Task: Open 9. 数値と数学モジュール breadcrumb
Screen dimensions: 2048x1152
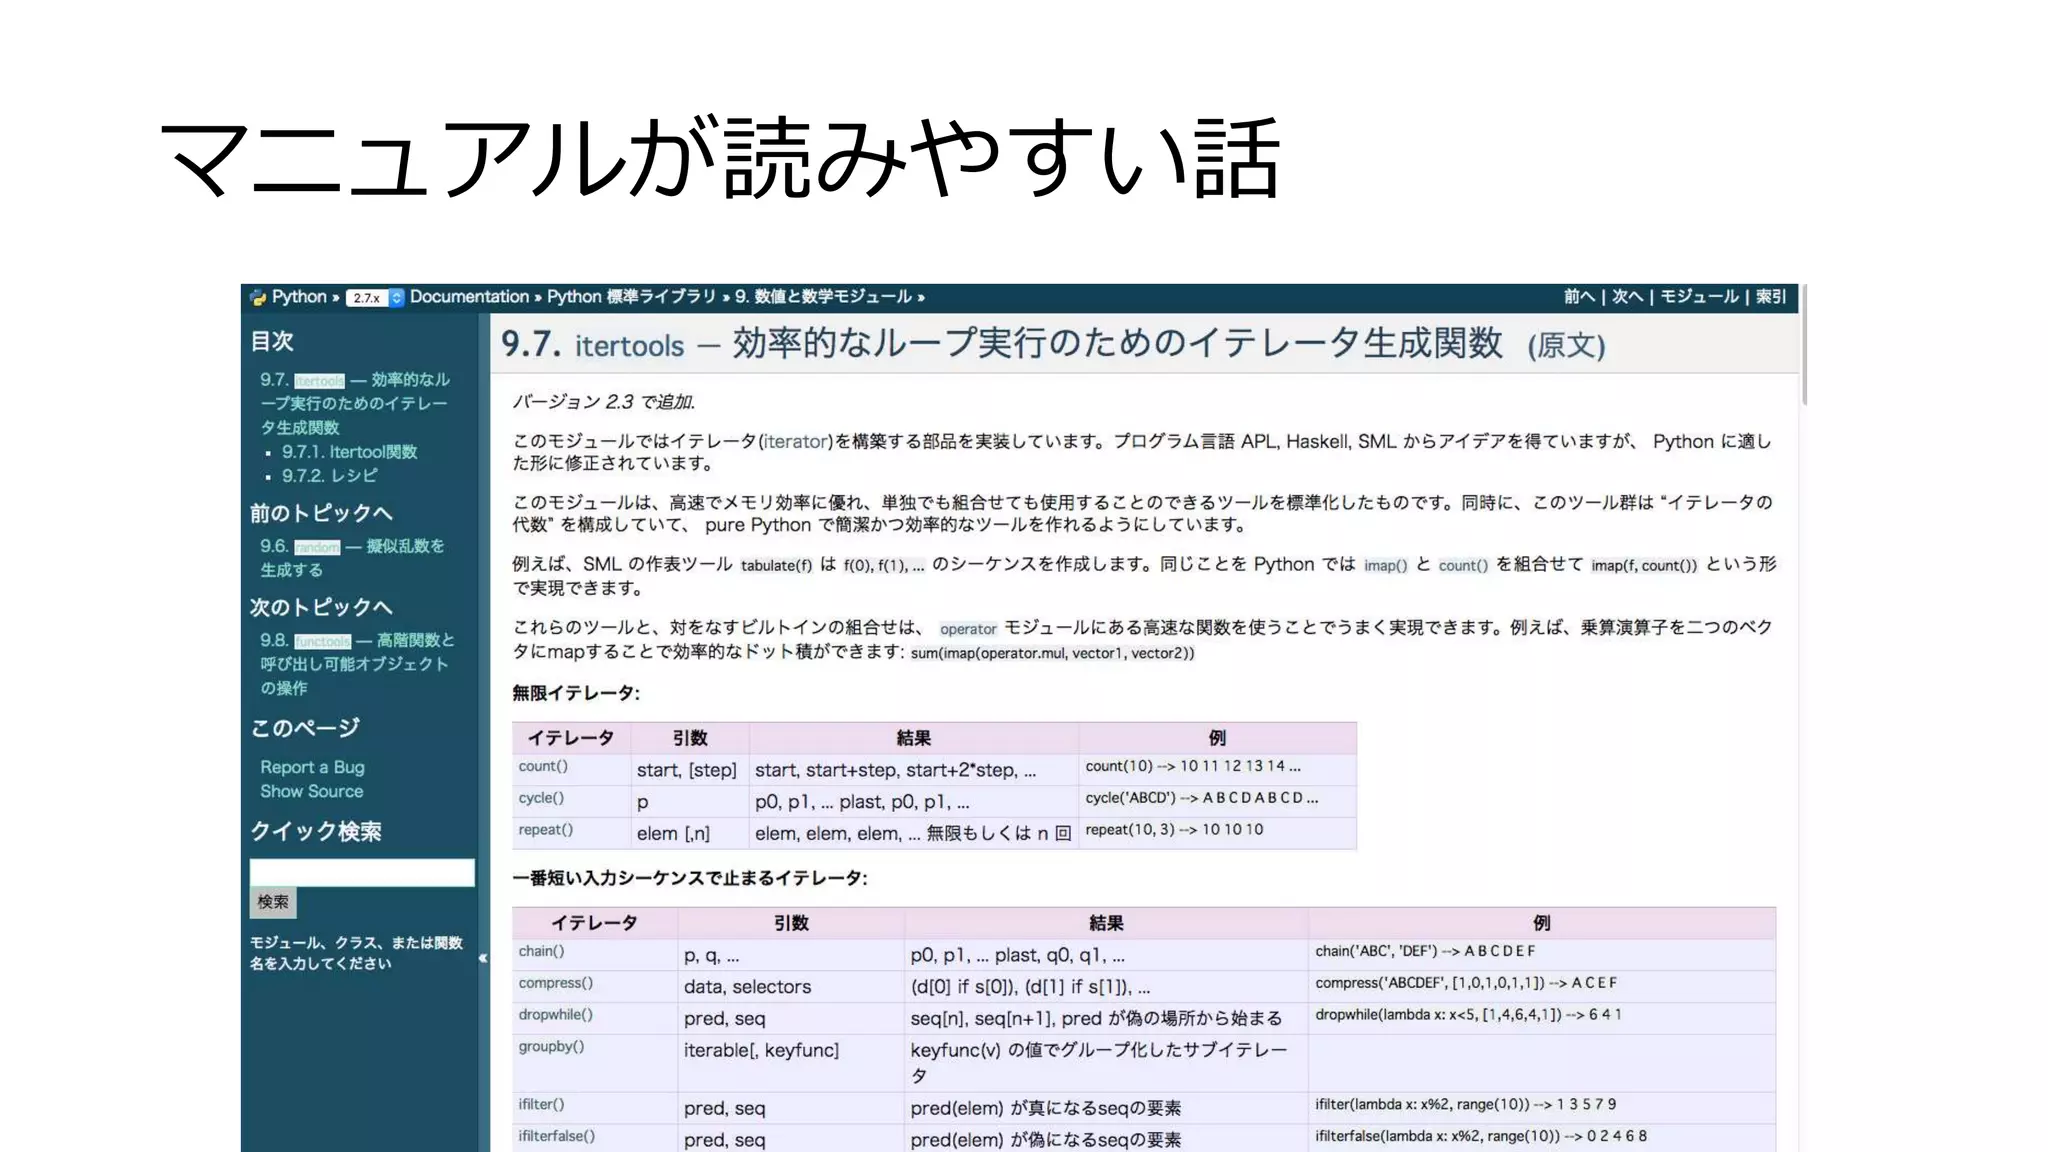Action: click(823, 297)
